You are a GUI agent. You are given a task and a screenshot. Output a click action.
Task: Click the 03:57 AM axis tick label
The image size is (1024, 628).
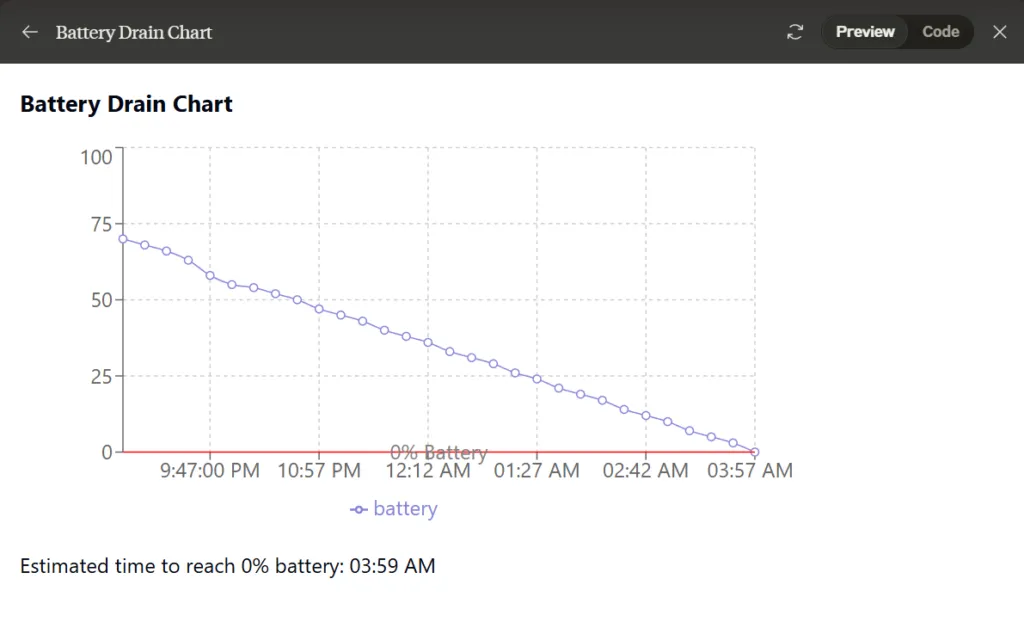coord(750,471)
